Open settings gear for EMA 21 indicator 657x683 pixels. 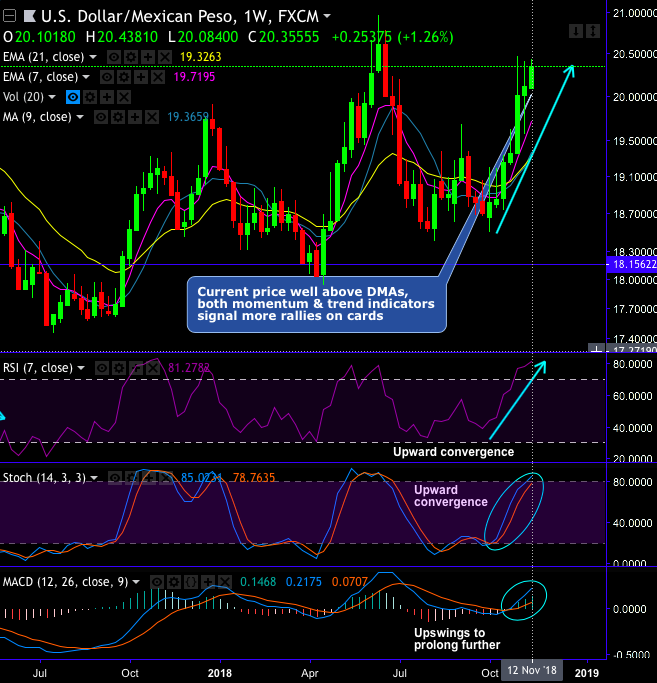coord(130,57)
